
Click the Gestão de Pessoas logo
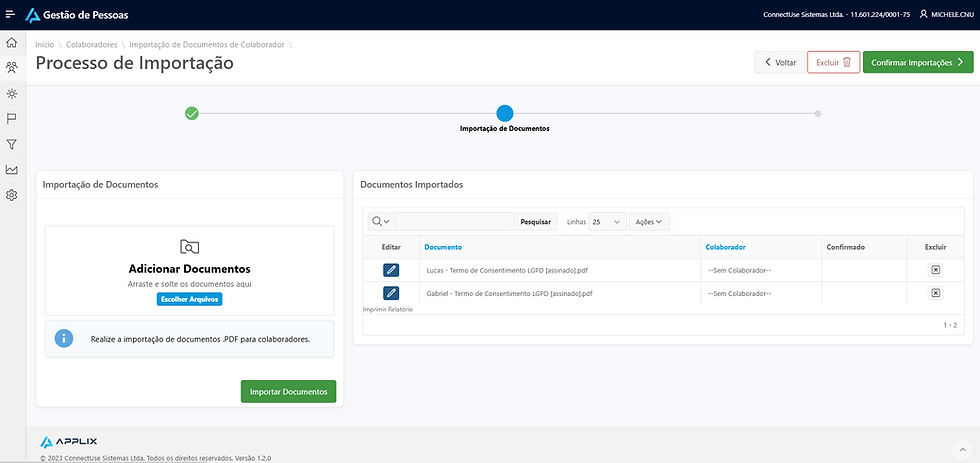[x=76, y=14]
